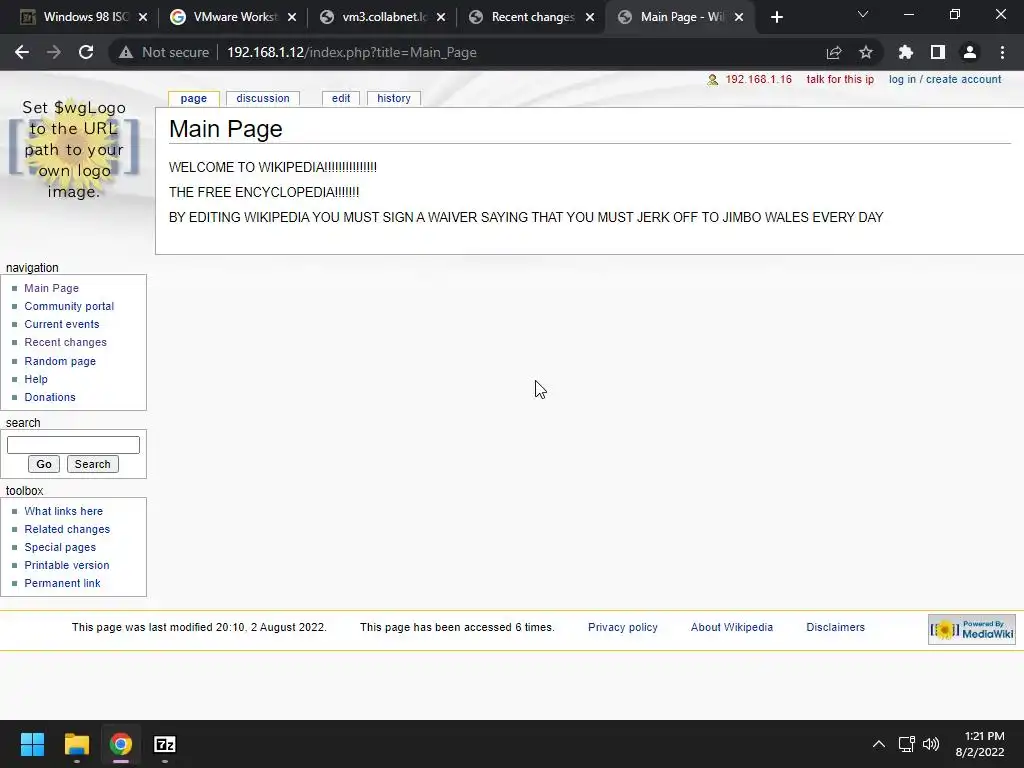The height and width of the screenshot is (768, 1024).
Task: Open Main Page in navigation
Action: pyautogui.click(x=52, y=288)
